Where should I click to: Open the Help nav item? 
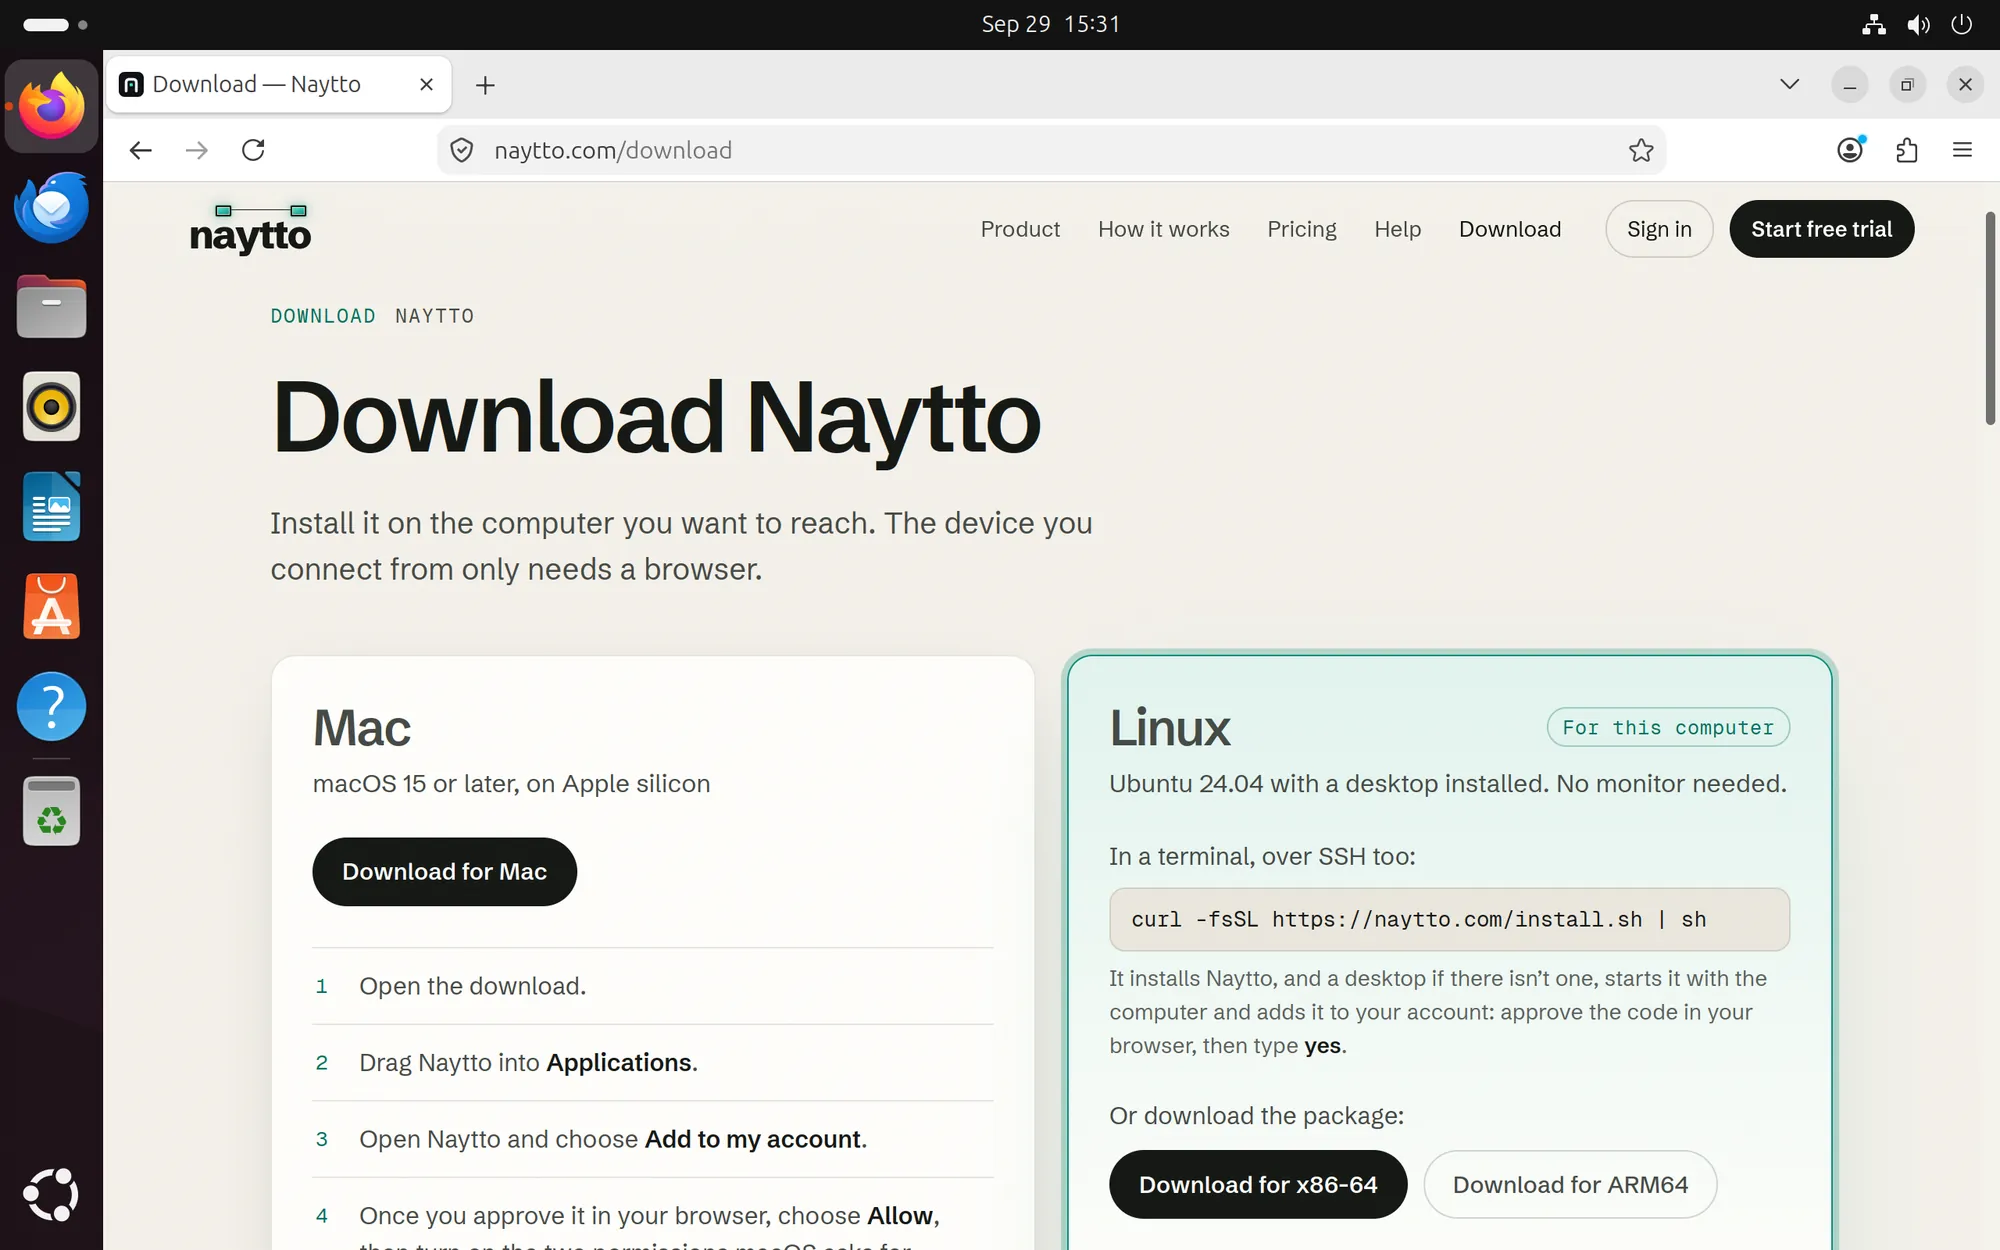click(1398, 229)
